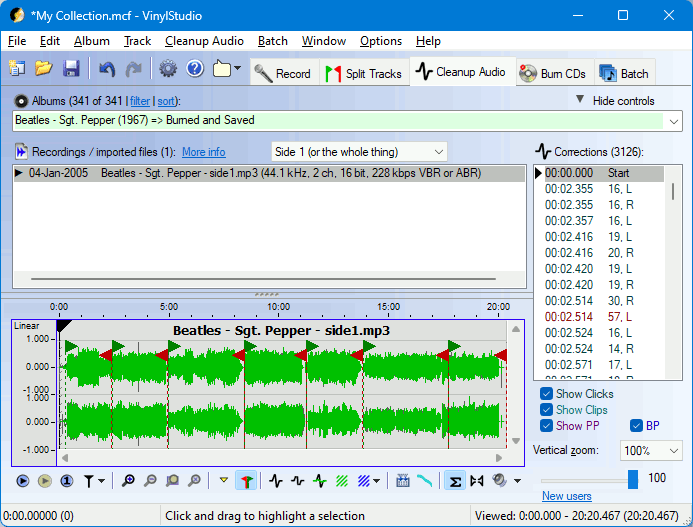
Task: Click the save floppy disk icon
Action: (71, 69)
